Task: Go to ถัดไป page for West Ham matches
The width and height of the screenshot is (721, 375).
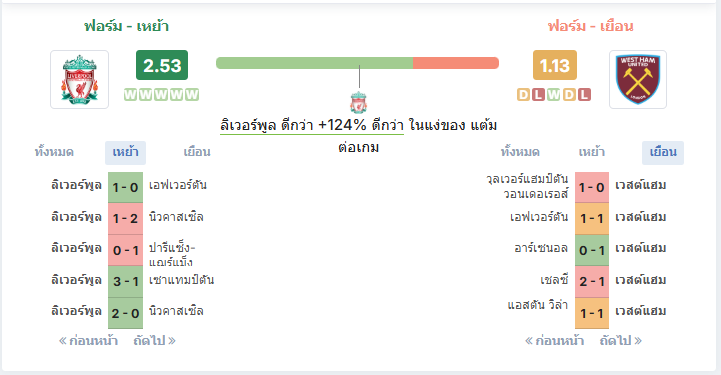Action: pos(621,341)
